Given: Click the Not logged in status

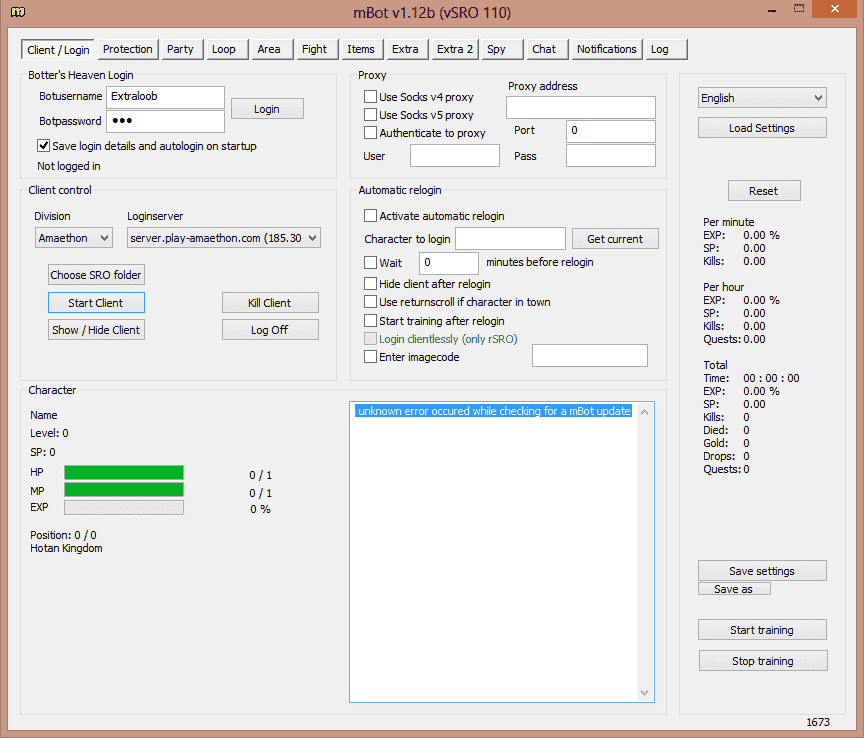Looking at the screenshot, I should click(x=69, y=166).
